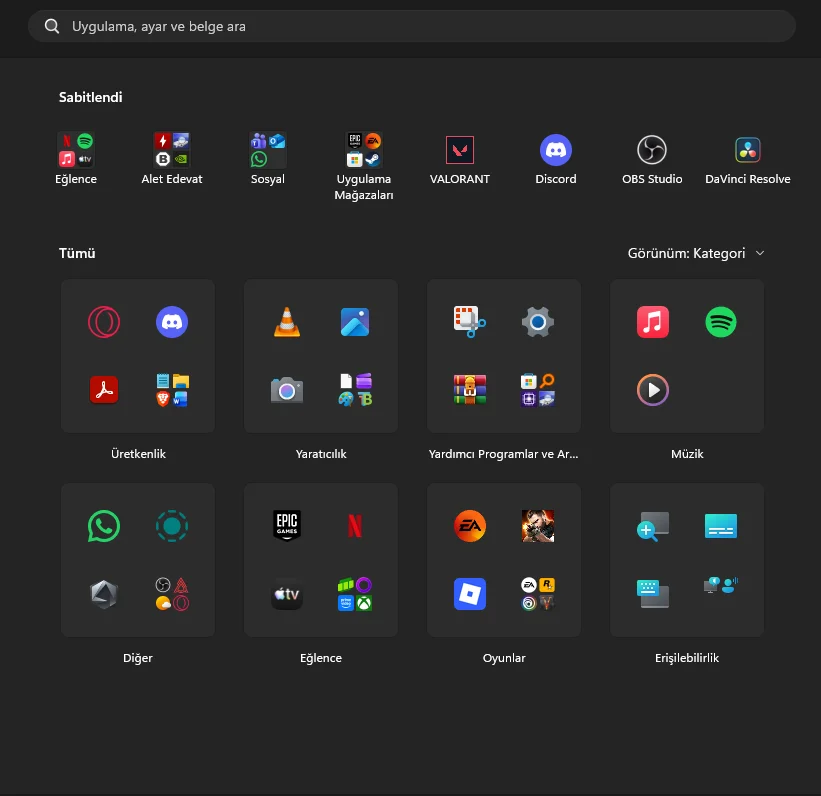
Task: Click the Diğer category label
Action: [x=138, y=658]
